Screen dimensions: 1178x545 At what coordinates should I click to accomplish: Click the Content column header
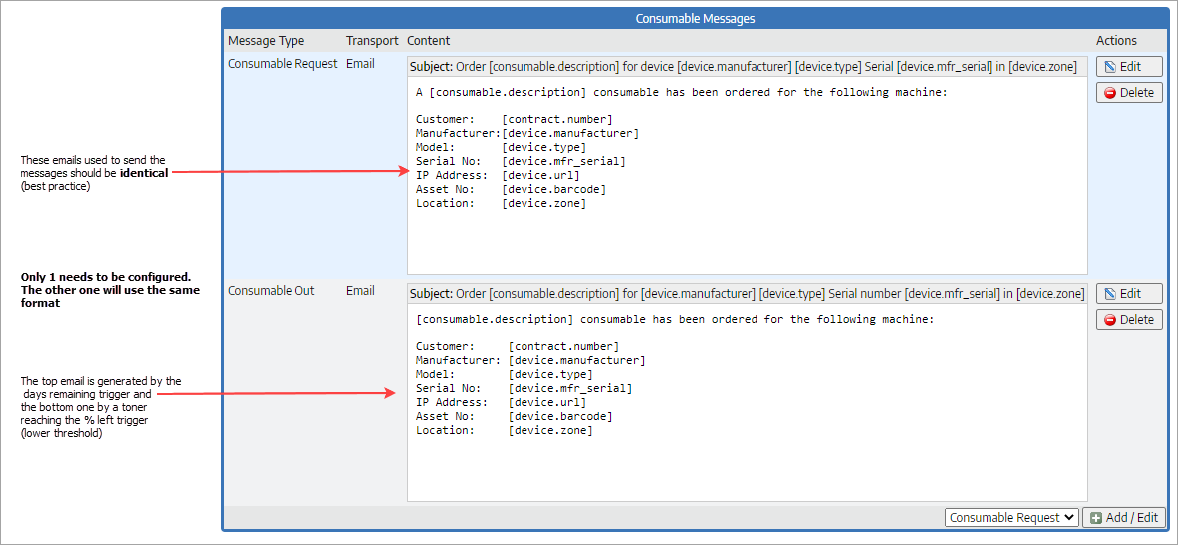click(x=428, y=41)
